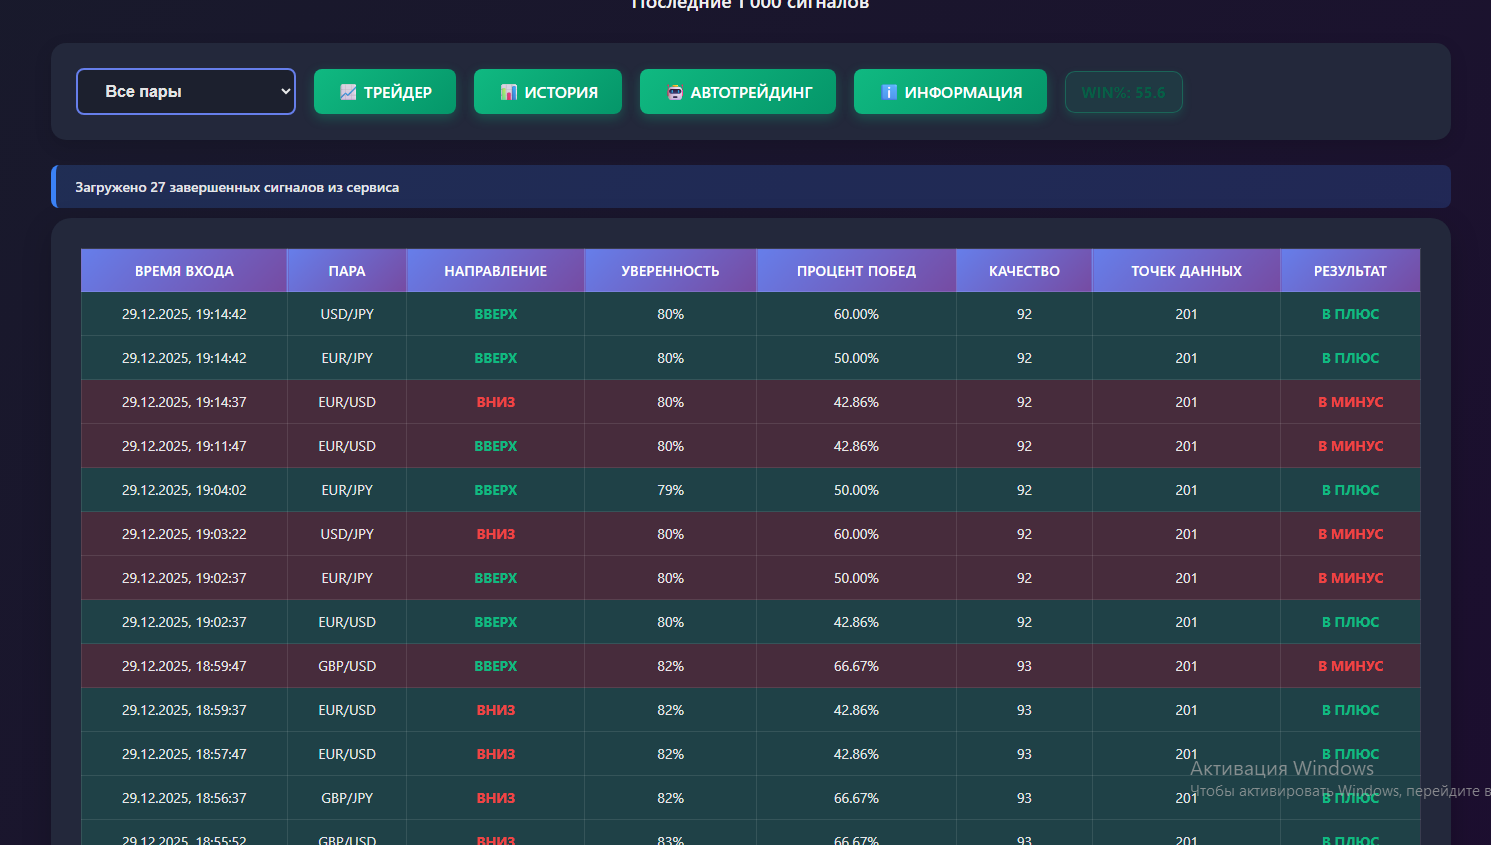
Task: Click the entry time 29.12.2025, 18:57:47
Action: pyautogui.click(x=184, y=754)
